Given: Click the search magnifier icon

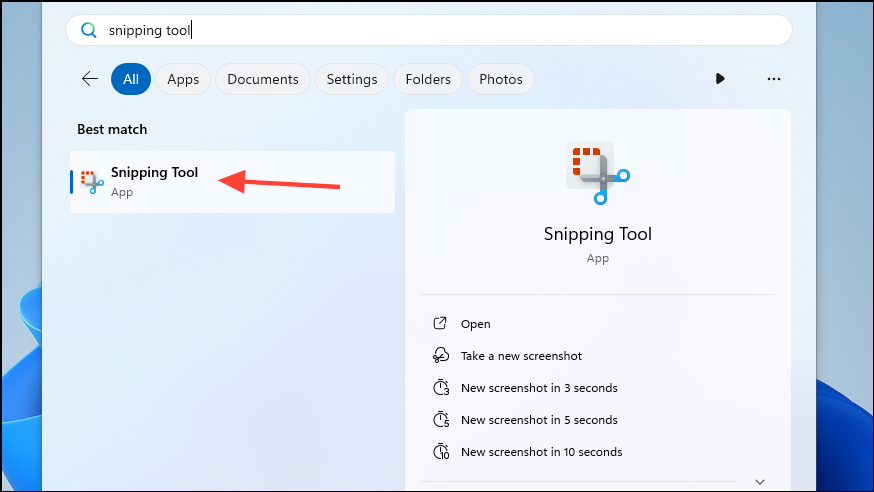Looking at the screenshot, I should (x=89, y=30).
